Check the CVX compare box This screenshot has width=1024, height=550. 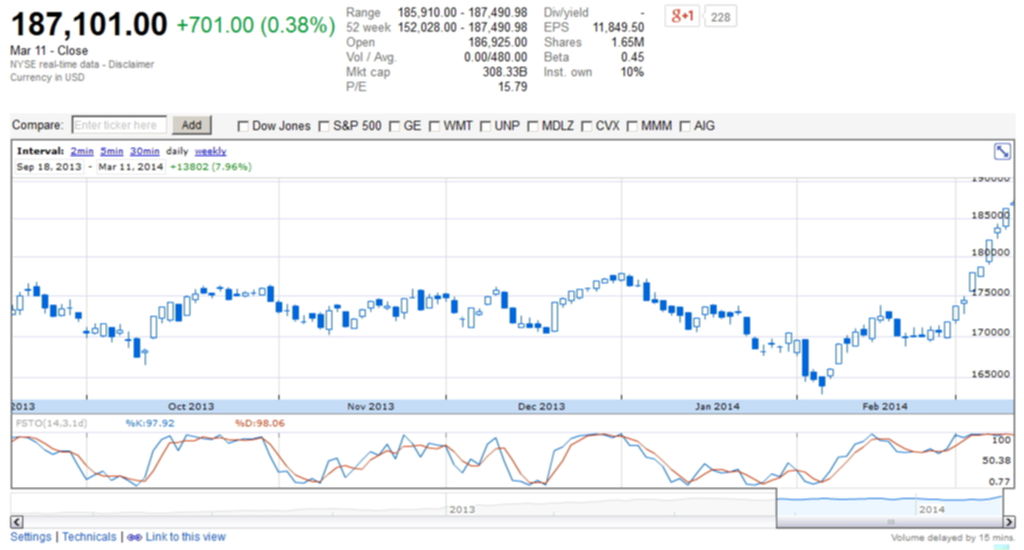(586, 126)
